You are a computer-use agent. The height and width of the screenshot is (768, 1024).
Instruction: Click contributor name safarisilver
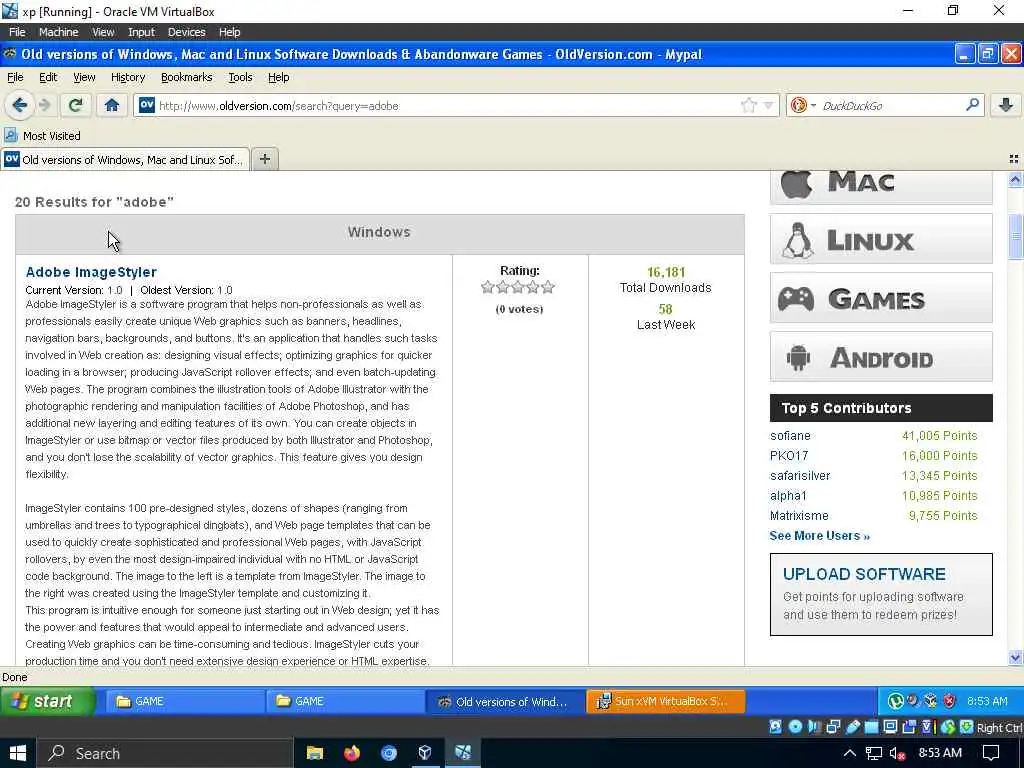coord(800,475)
